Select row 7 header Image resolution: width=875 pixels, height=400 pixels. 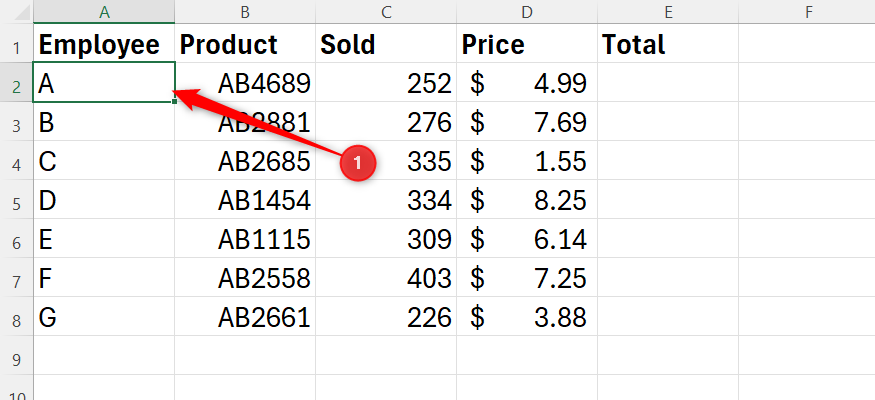click(x=17, y=278)
